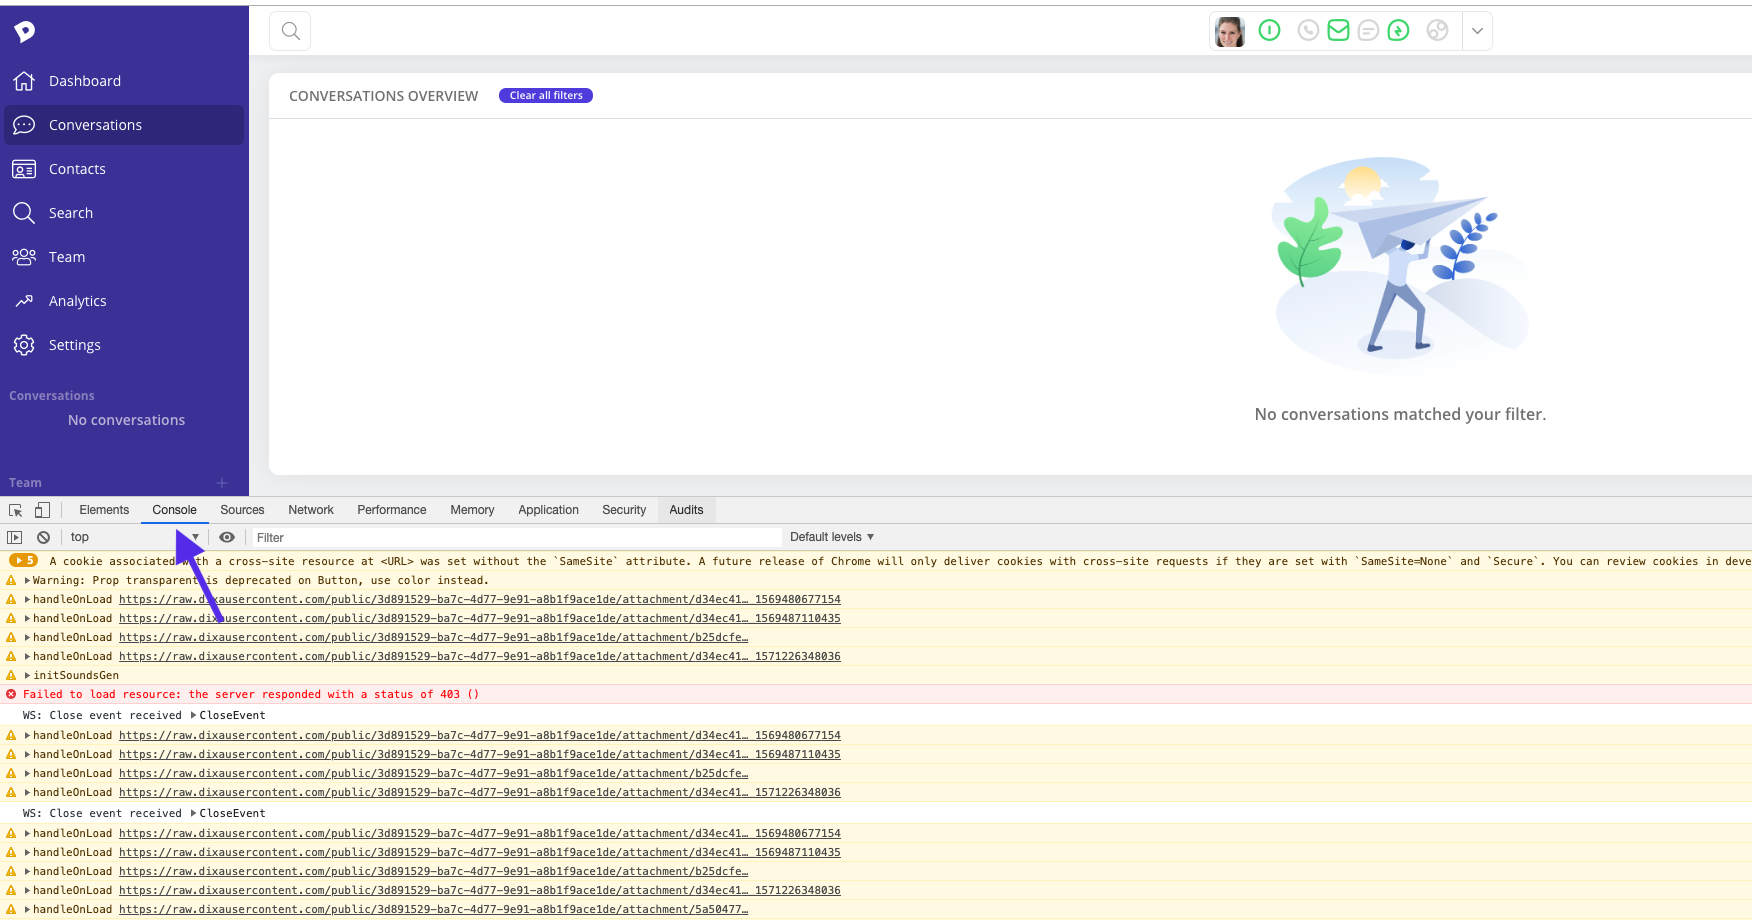This screenshot has height=920, width=1752.
Task: Select the DevTools inspect element tool
Action: click(15, 510)
